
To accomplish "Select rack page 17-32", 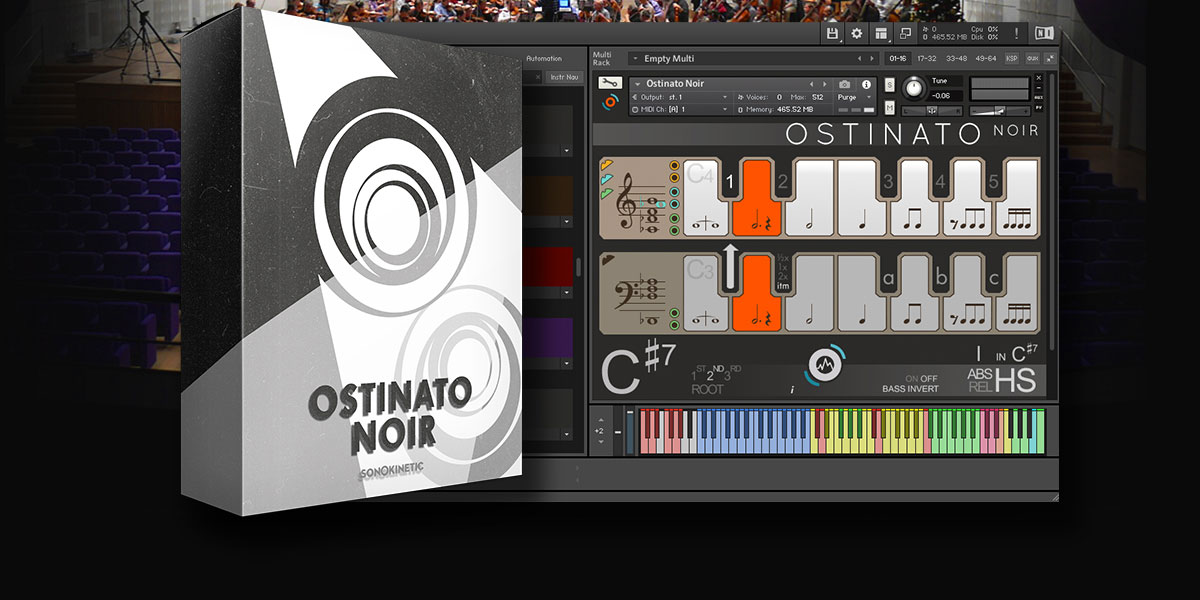I will pos(927,58).
